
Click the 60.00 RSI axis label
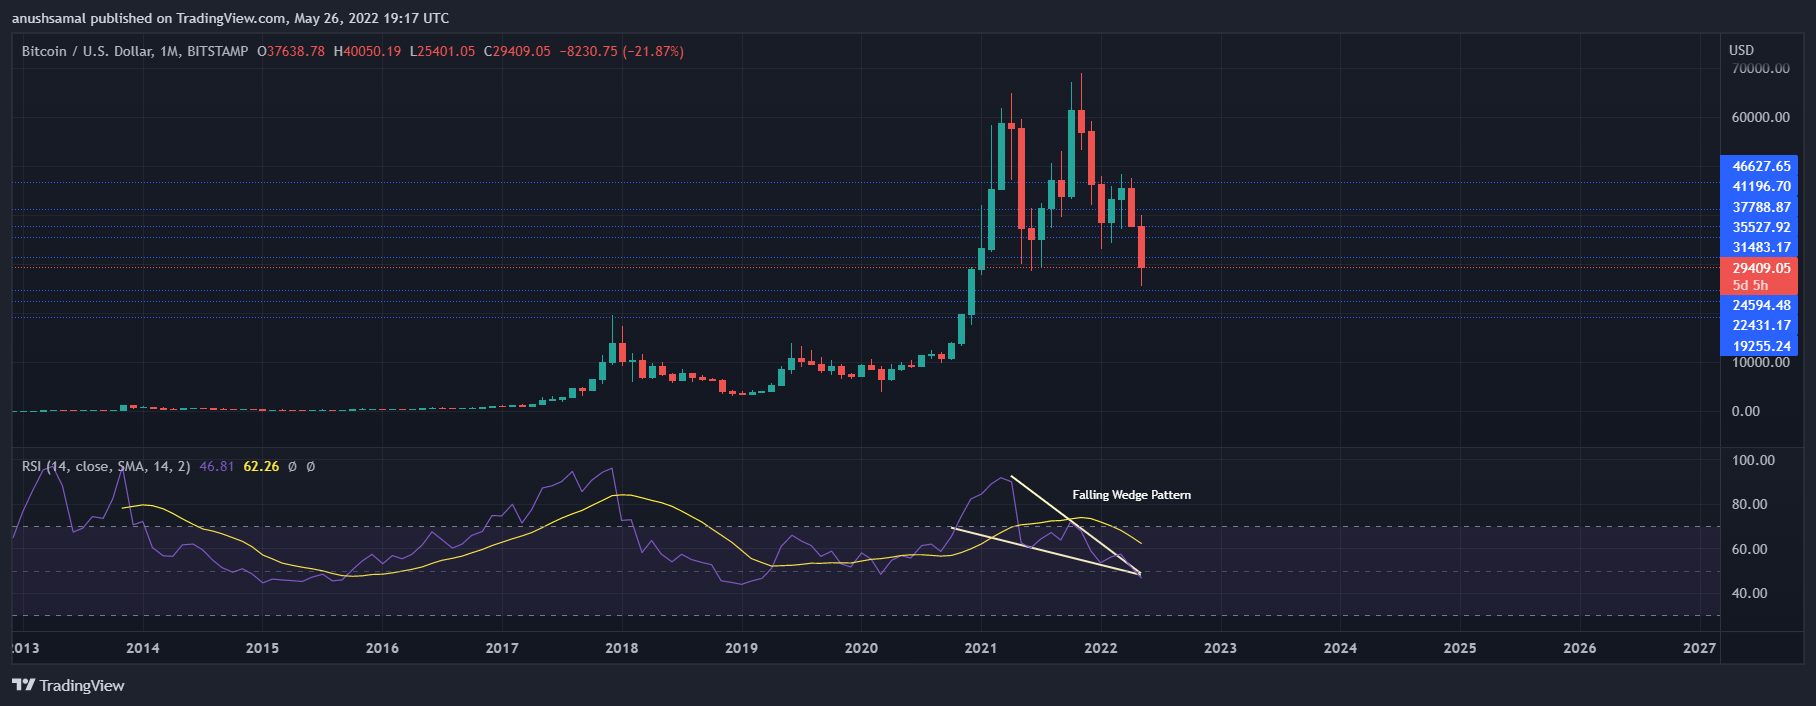coord(1749,549)
